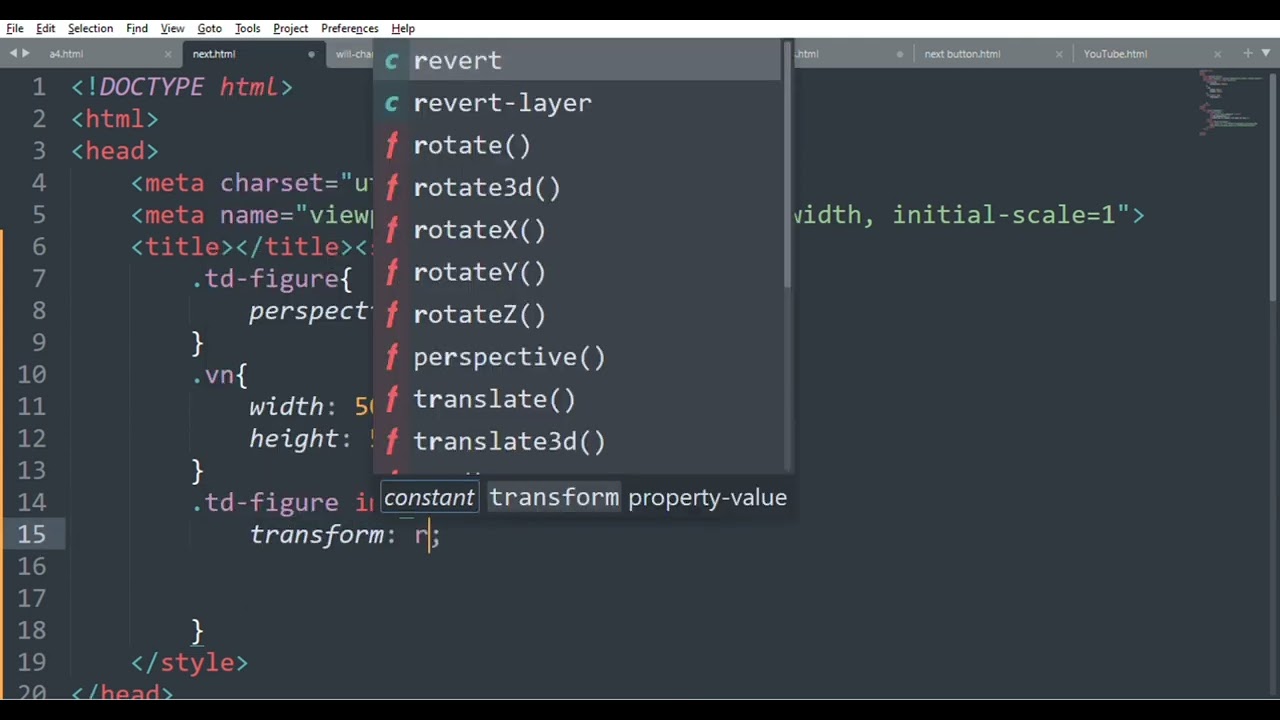Open the Project menu

coord(290,28)
